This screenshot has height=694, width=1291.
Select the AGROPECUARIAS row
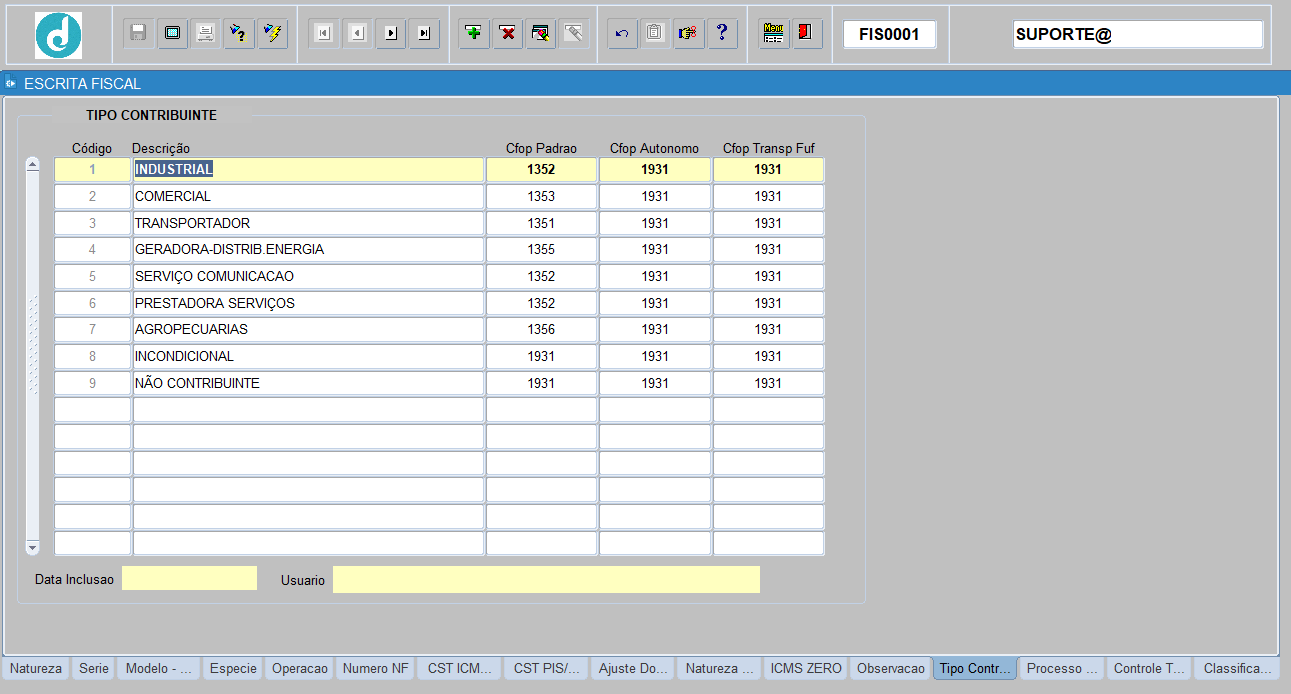point(308,330)
